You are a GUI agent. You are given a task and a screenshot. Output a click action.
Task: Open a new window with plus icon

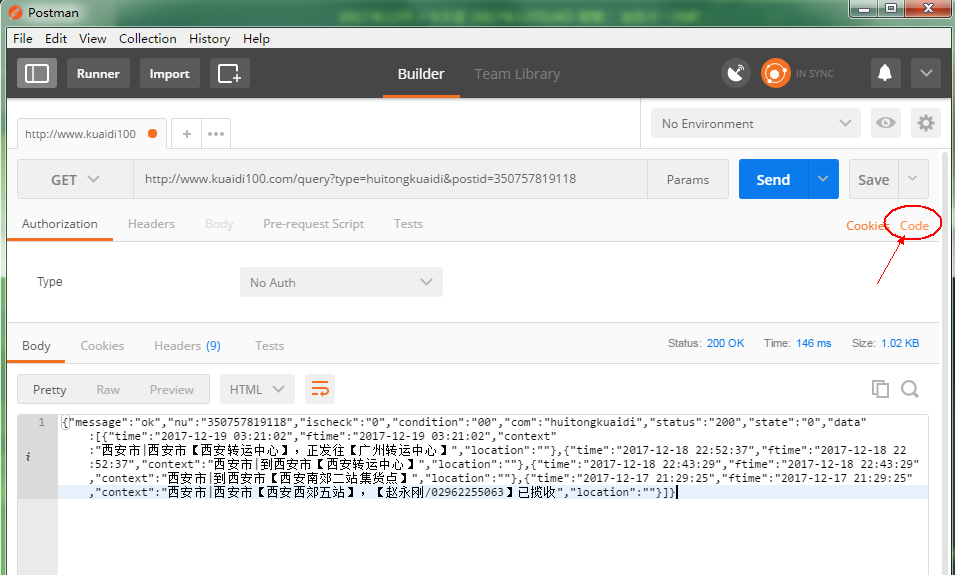click(x=230, y=74)
